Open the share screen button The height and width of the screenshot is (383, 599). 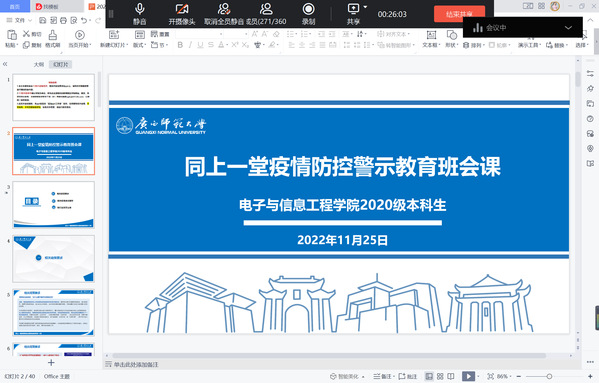[353, 14]
